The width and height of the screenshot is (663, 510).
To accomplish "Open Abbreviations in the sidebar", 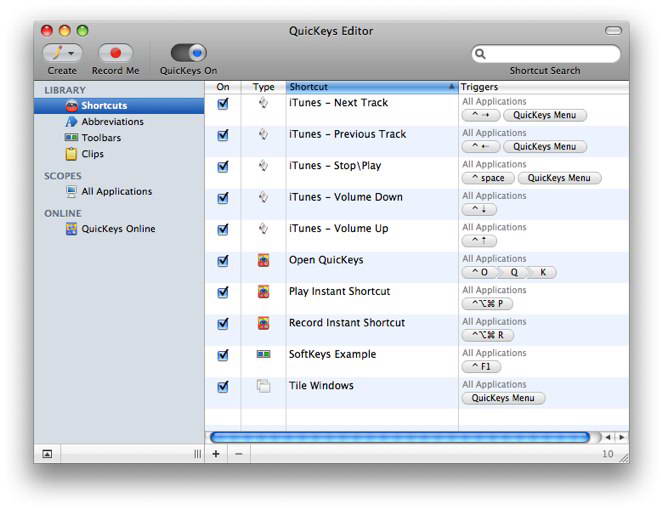I will [112, 122].
